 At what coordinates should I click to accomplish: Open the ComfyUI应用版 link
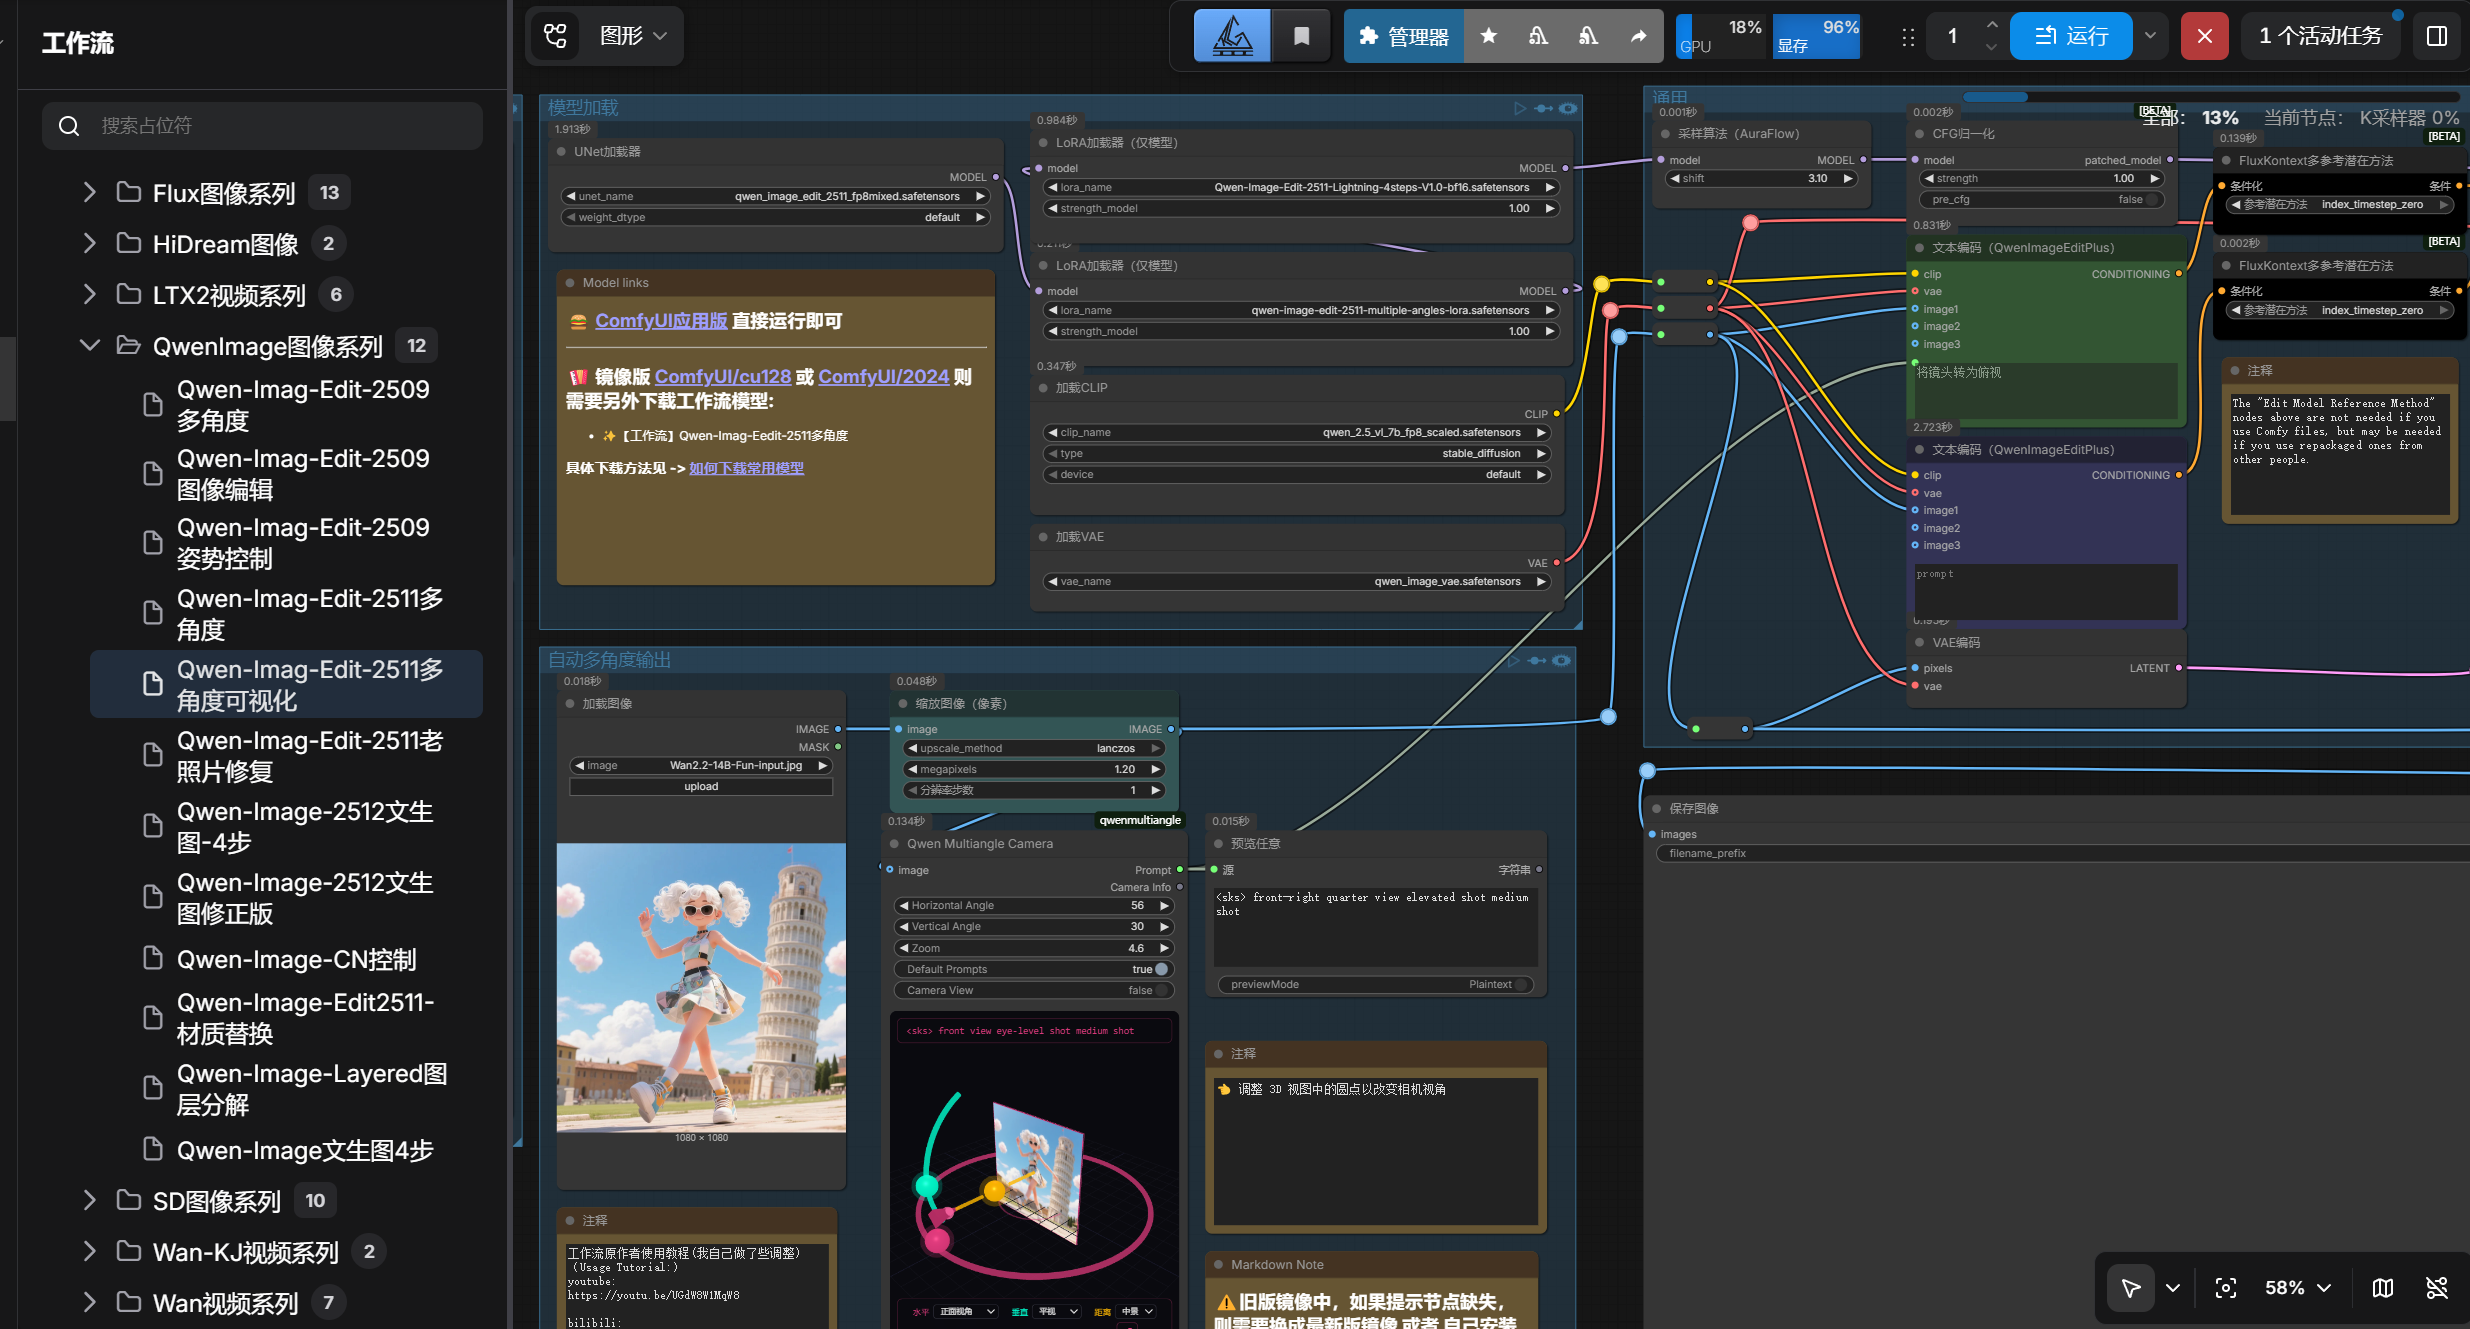661,321
